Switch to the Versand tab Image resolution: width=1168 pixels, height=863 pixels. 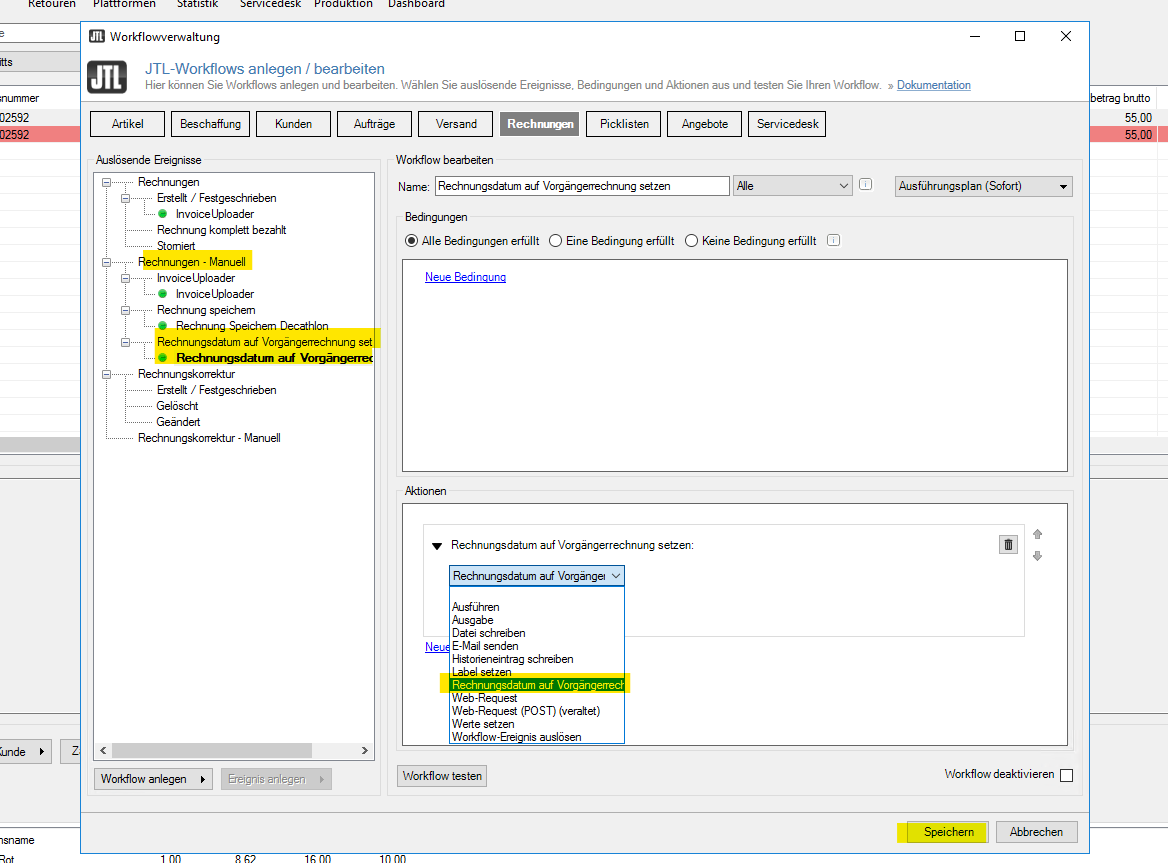456,124
